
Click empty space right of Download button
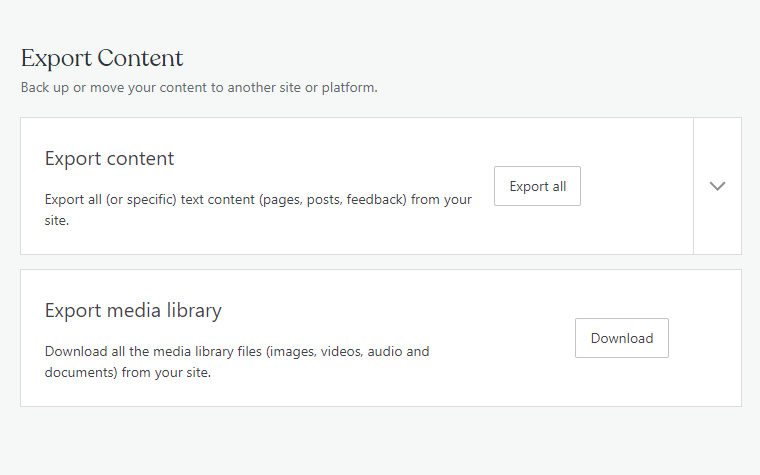(705, 338)
